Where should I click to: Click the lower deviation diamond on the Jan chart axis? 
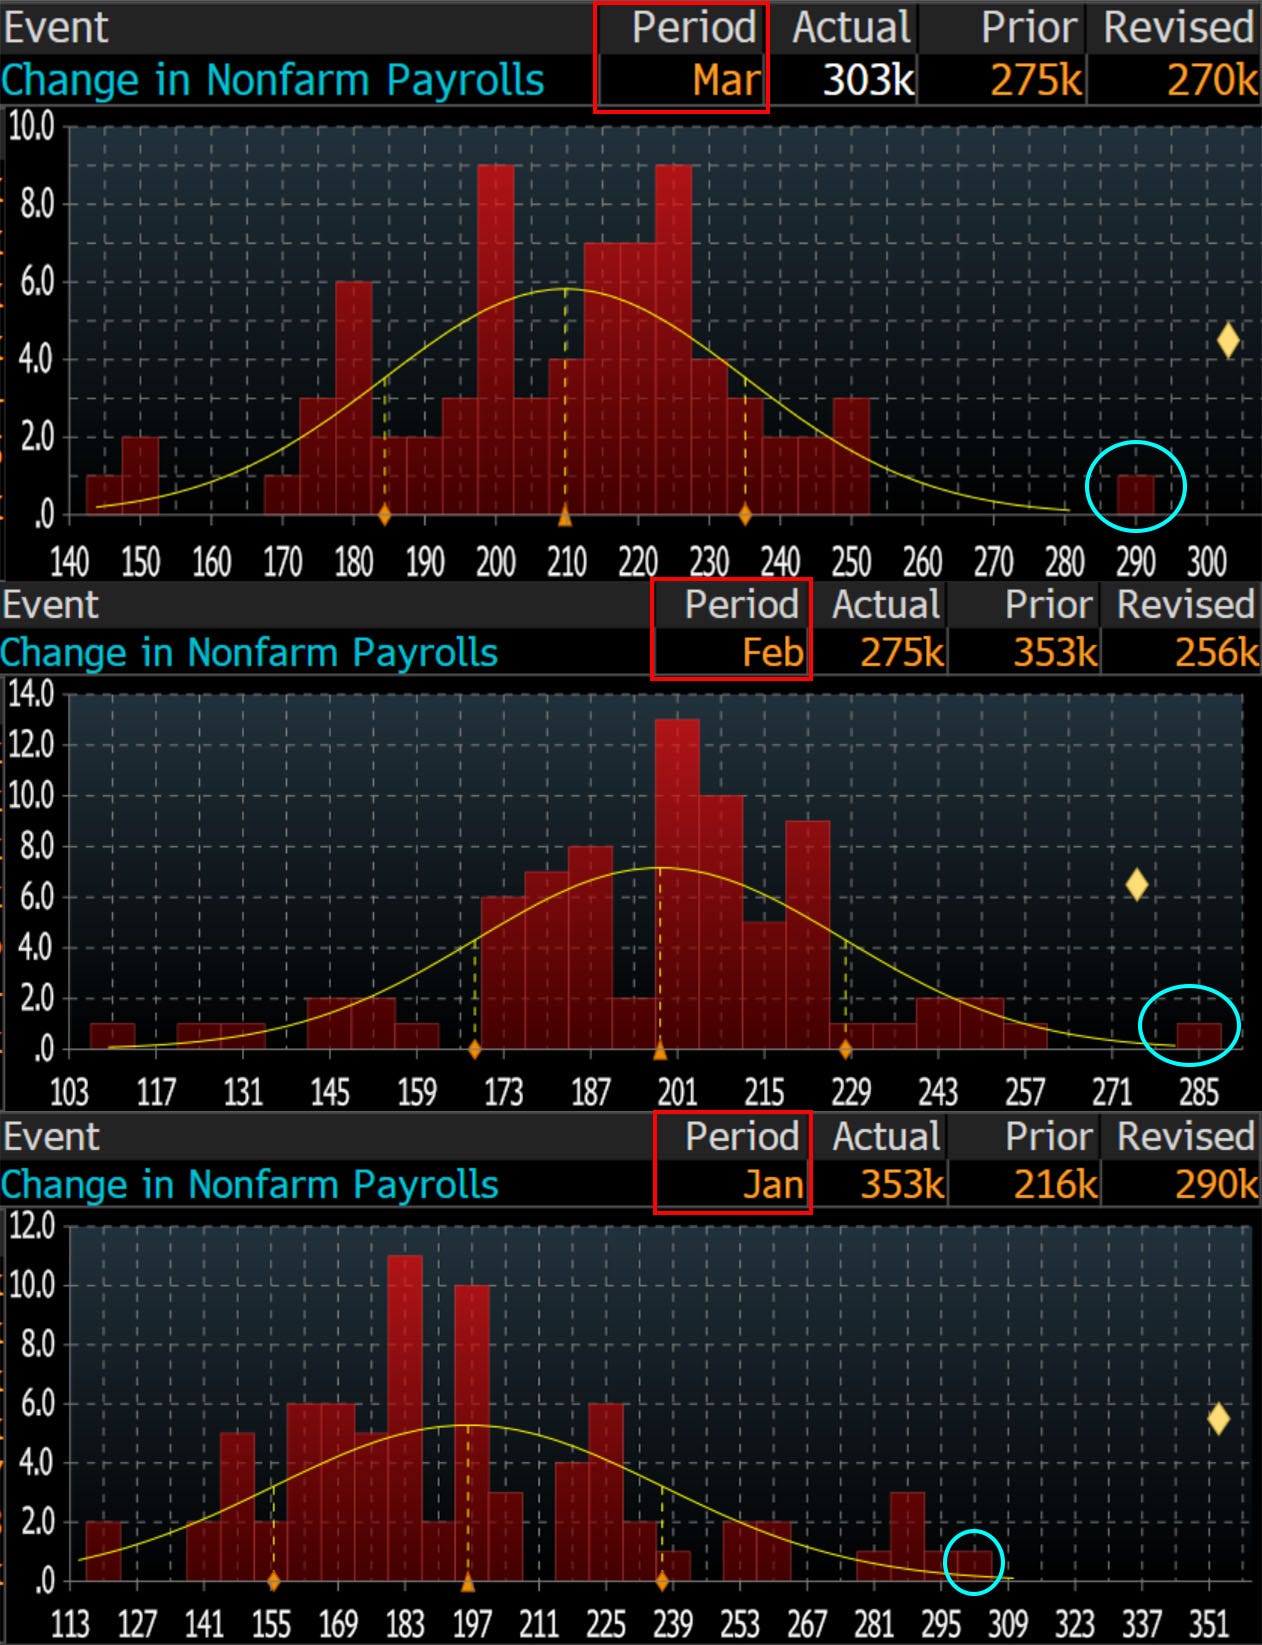click(x=273, y=1581)
